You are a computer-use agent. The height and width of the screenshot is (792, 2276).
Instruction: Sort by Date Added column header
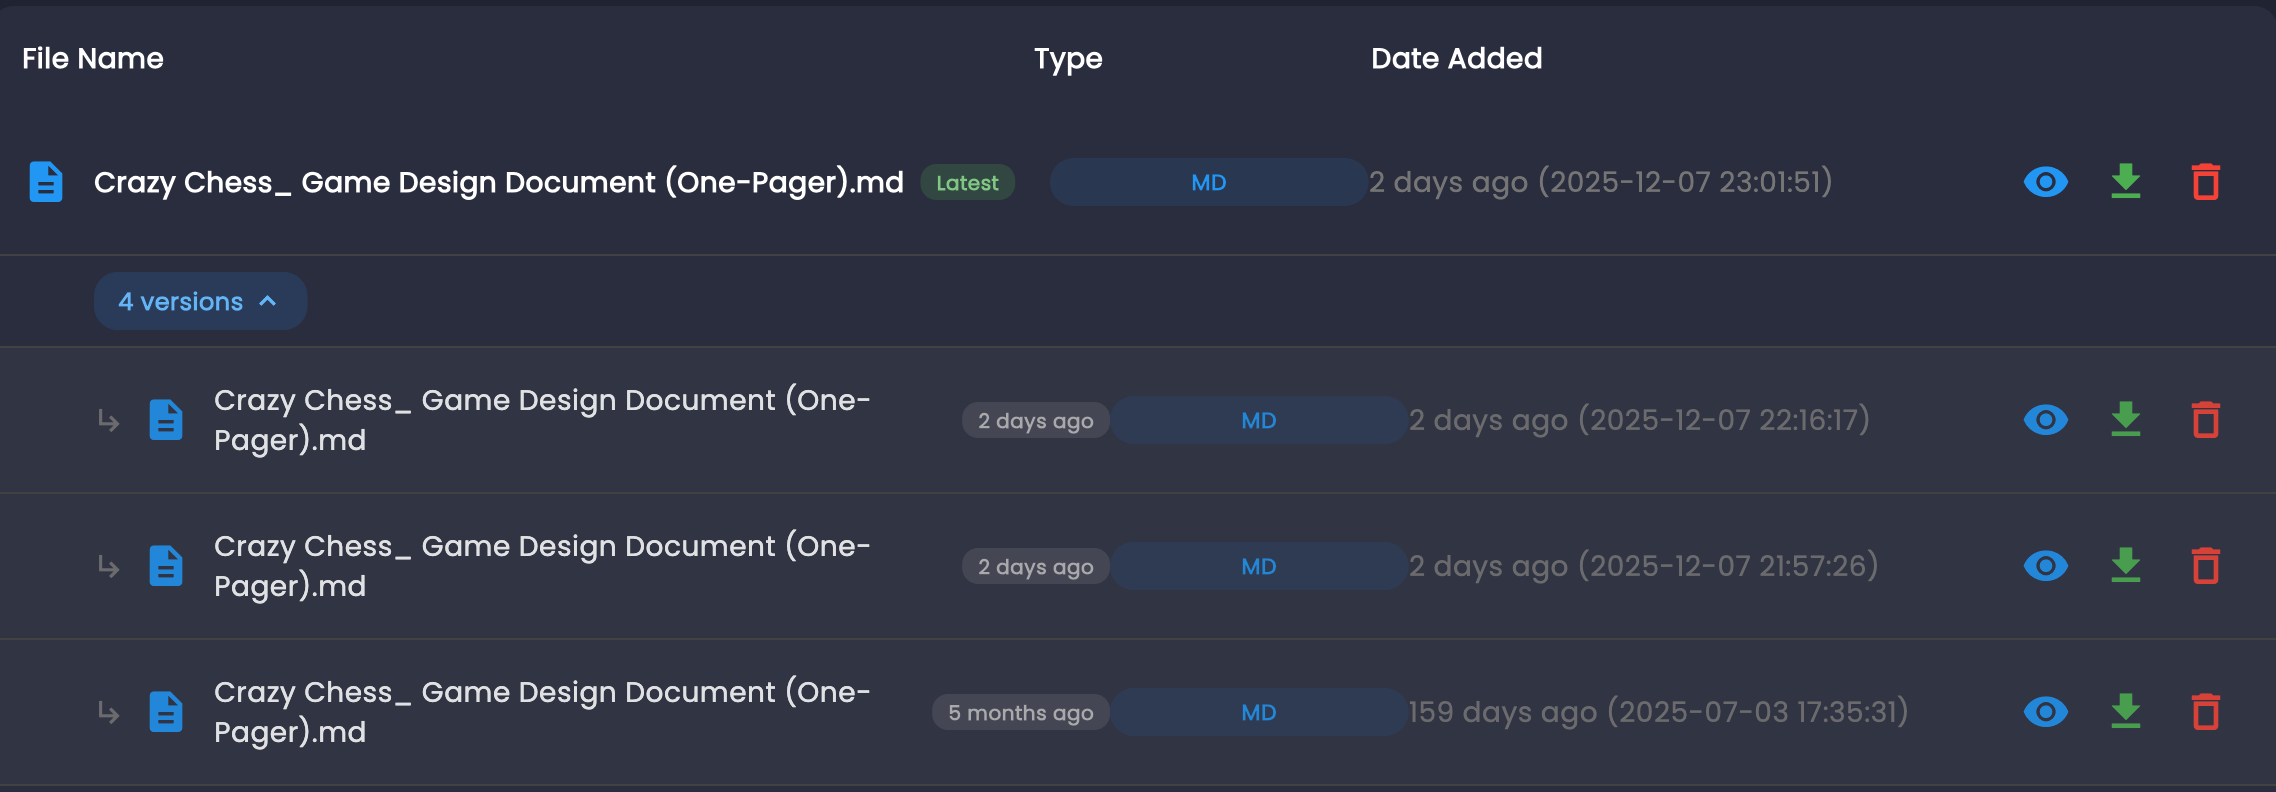tap(1456, 58)
